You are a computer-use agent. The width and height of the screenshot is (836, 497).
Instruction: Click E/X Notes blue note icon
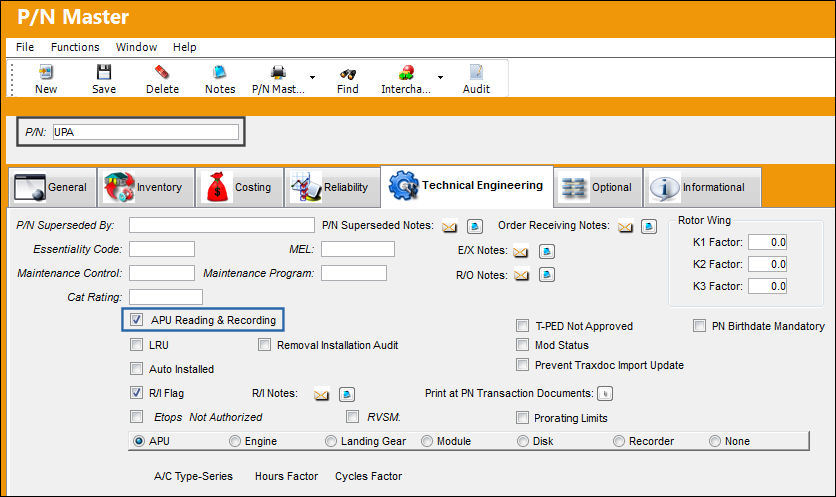pyautogui.click(x=546, y=251)
